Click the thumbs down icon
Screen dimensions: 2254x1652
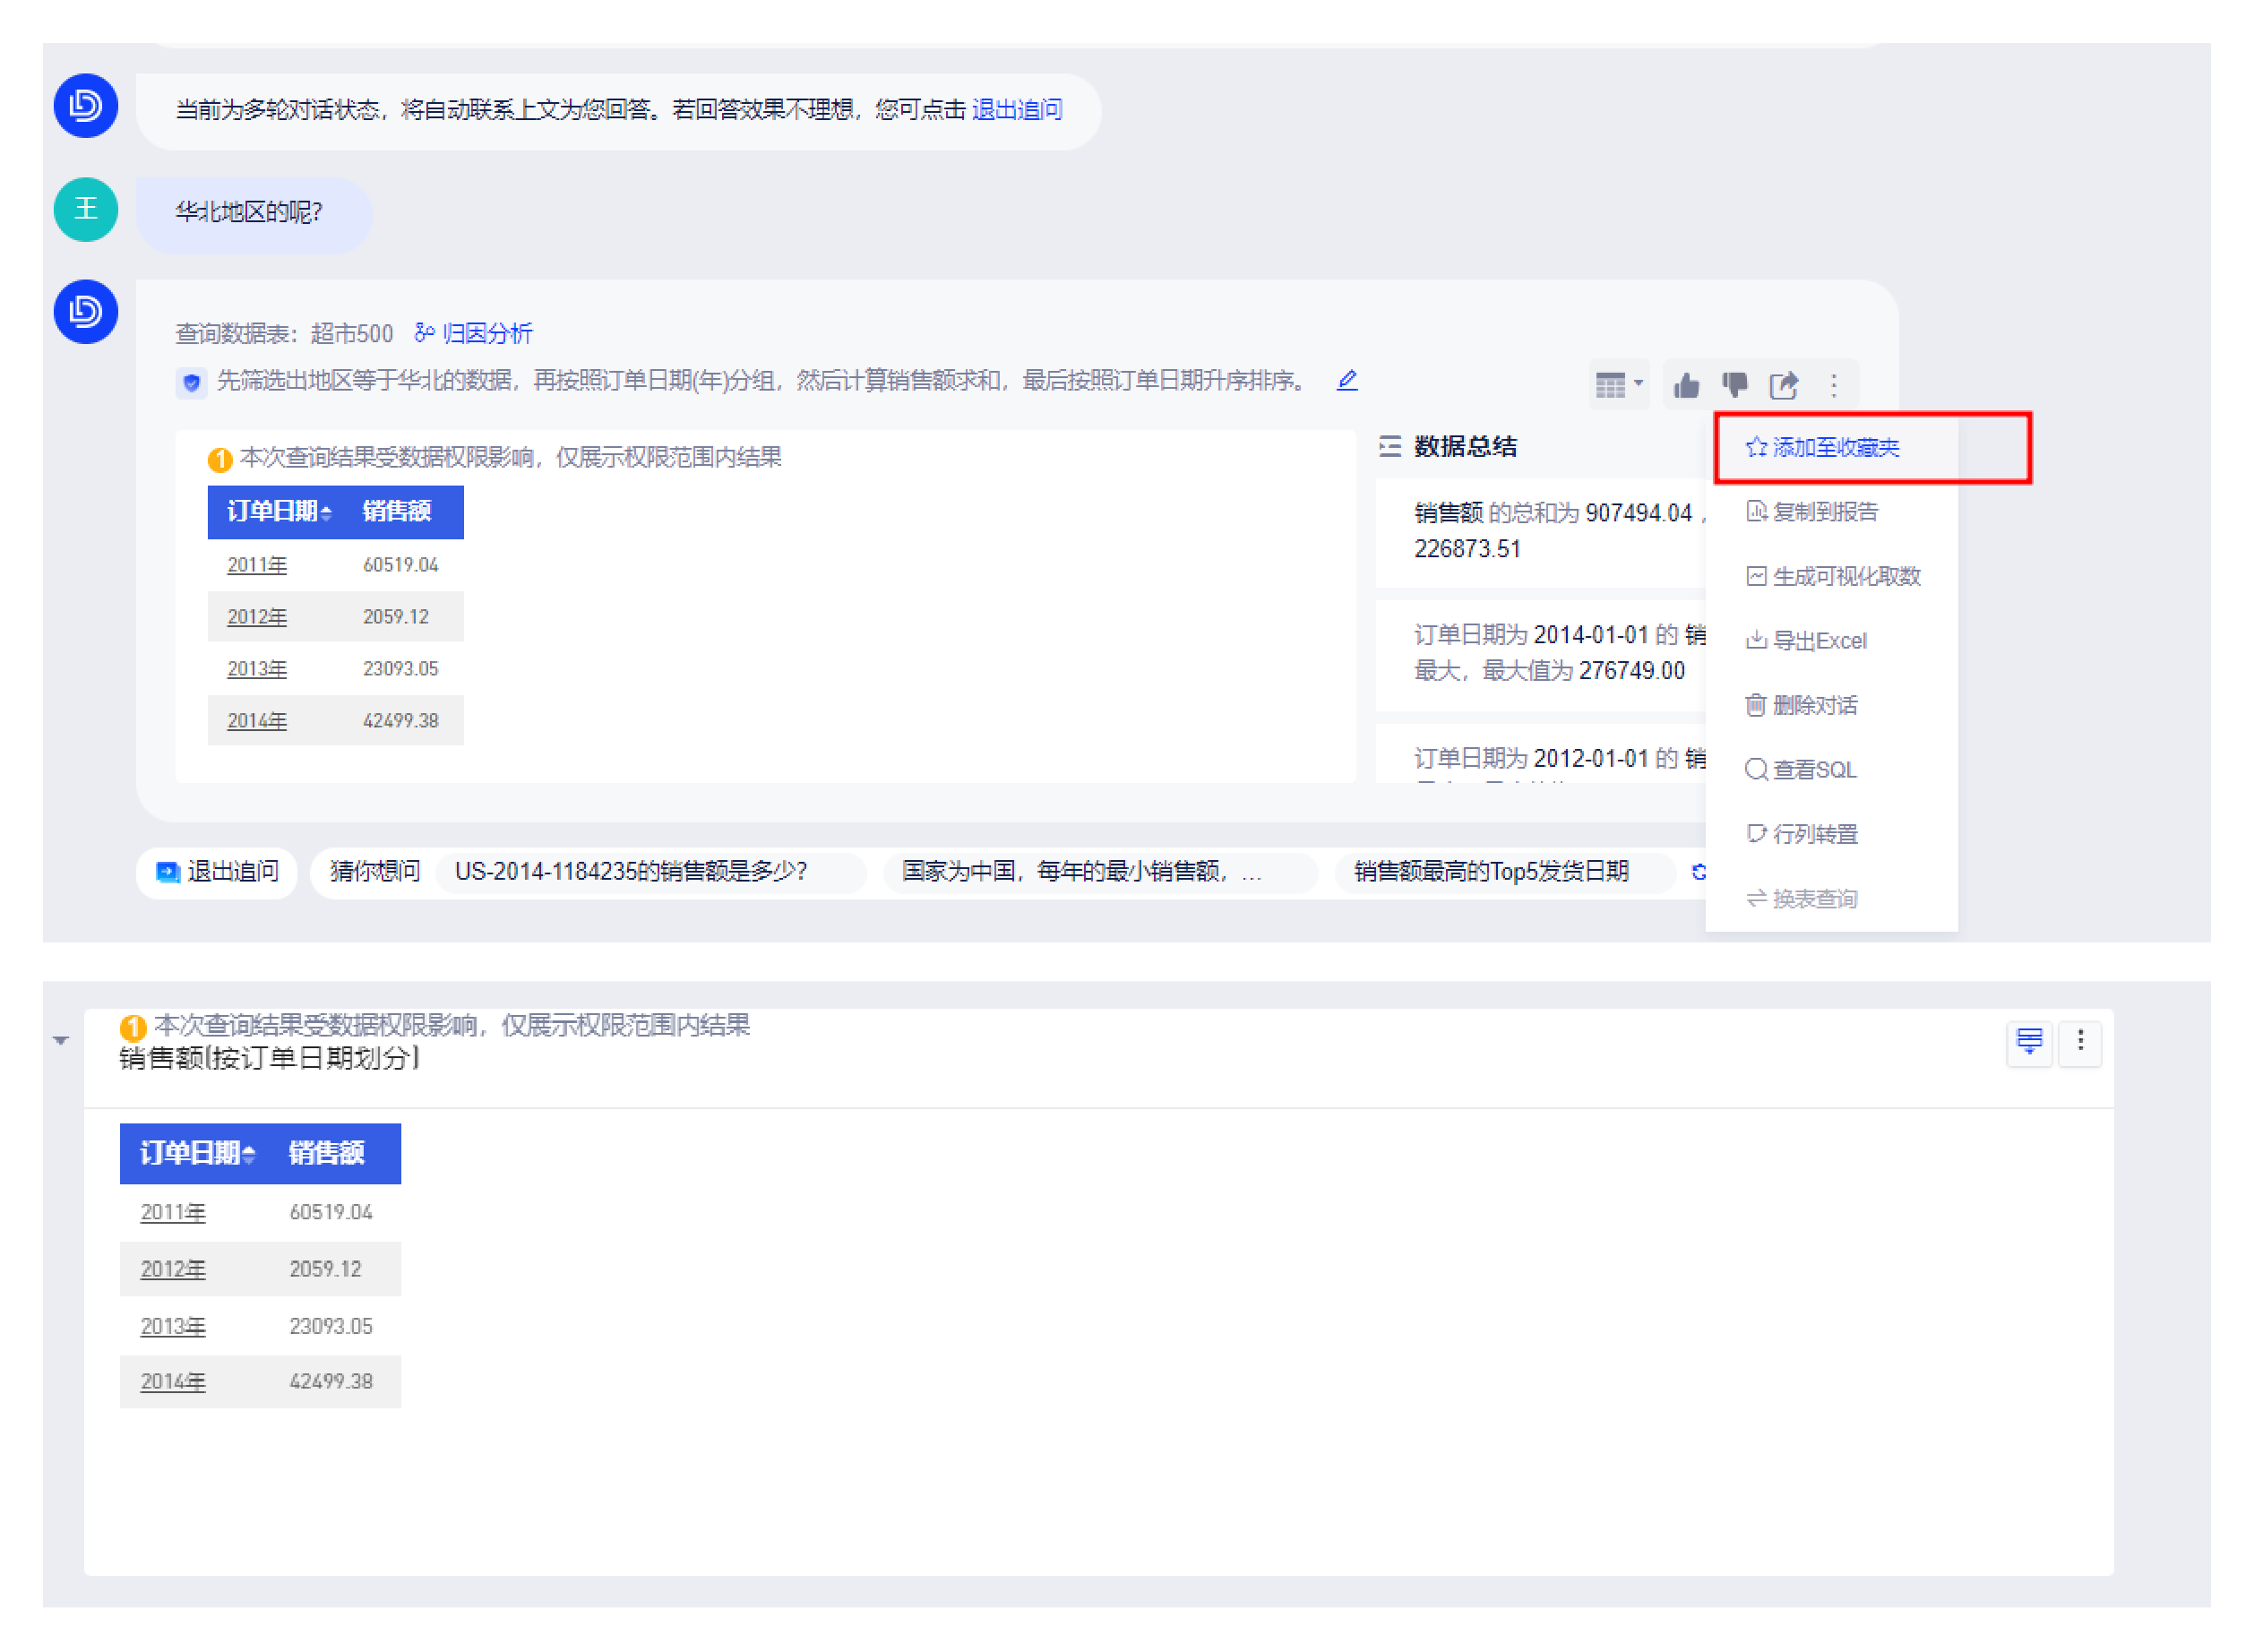(1734, 385)
